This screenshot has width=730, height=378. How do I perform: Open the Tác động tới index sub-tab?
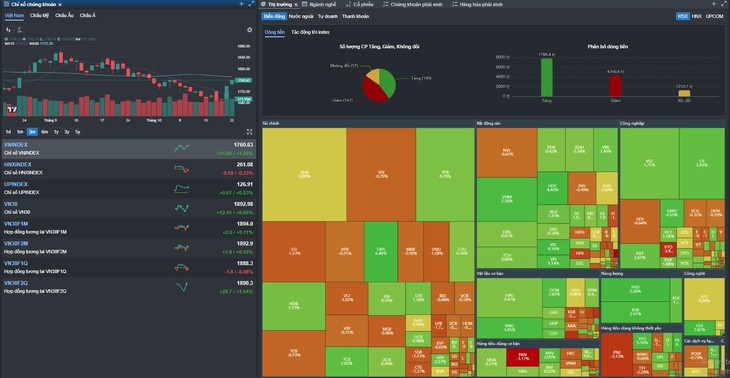[310, 33]
